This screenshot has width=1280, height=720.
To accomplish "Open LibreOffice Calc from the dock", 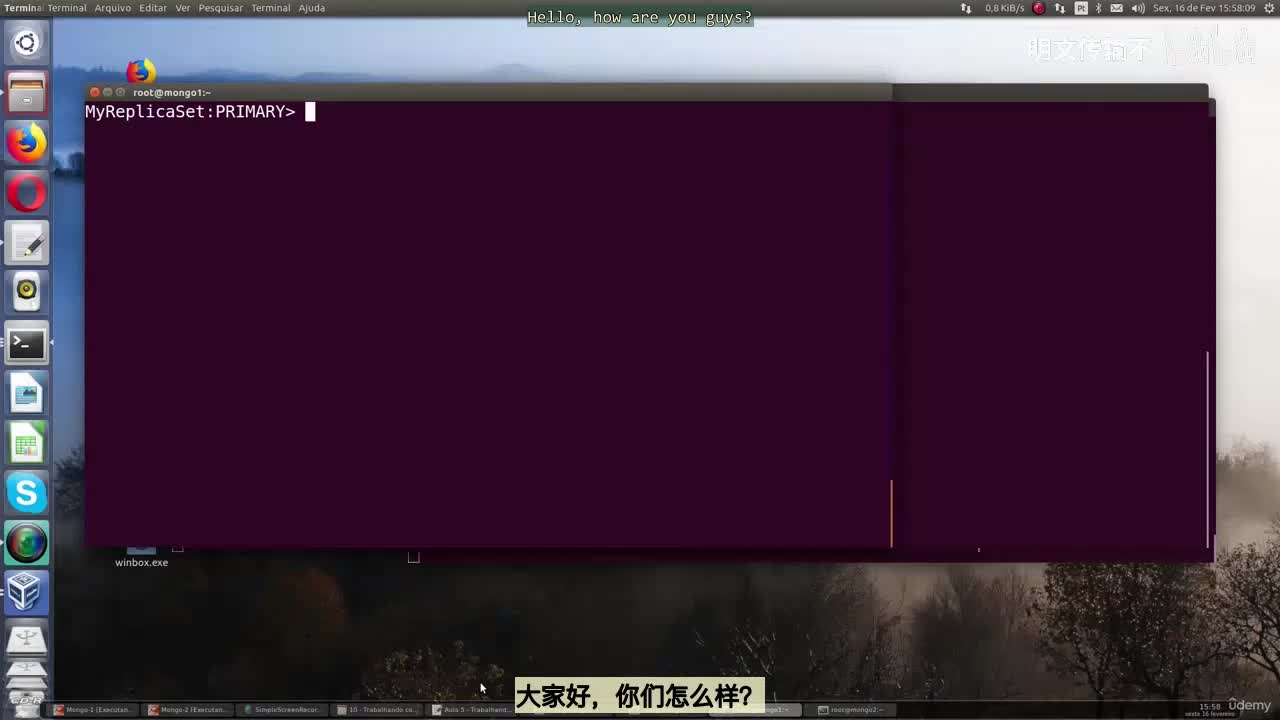I will pyautogui.click(x=26, y=443).
